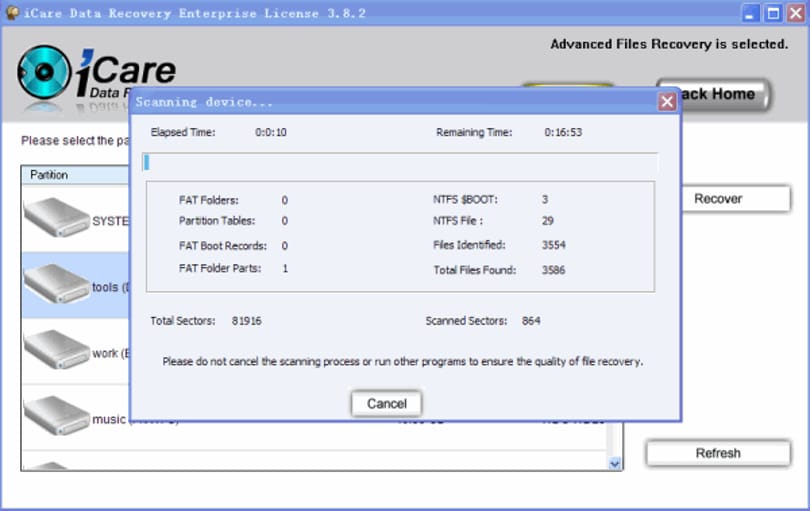Viewport: 810px width, 511px height.
Task: Click the Elapsed Time value 0:0:10
Action: (x=271, y=132)
